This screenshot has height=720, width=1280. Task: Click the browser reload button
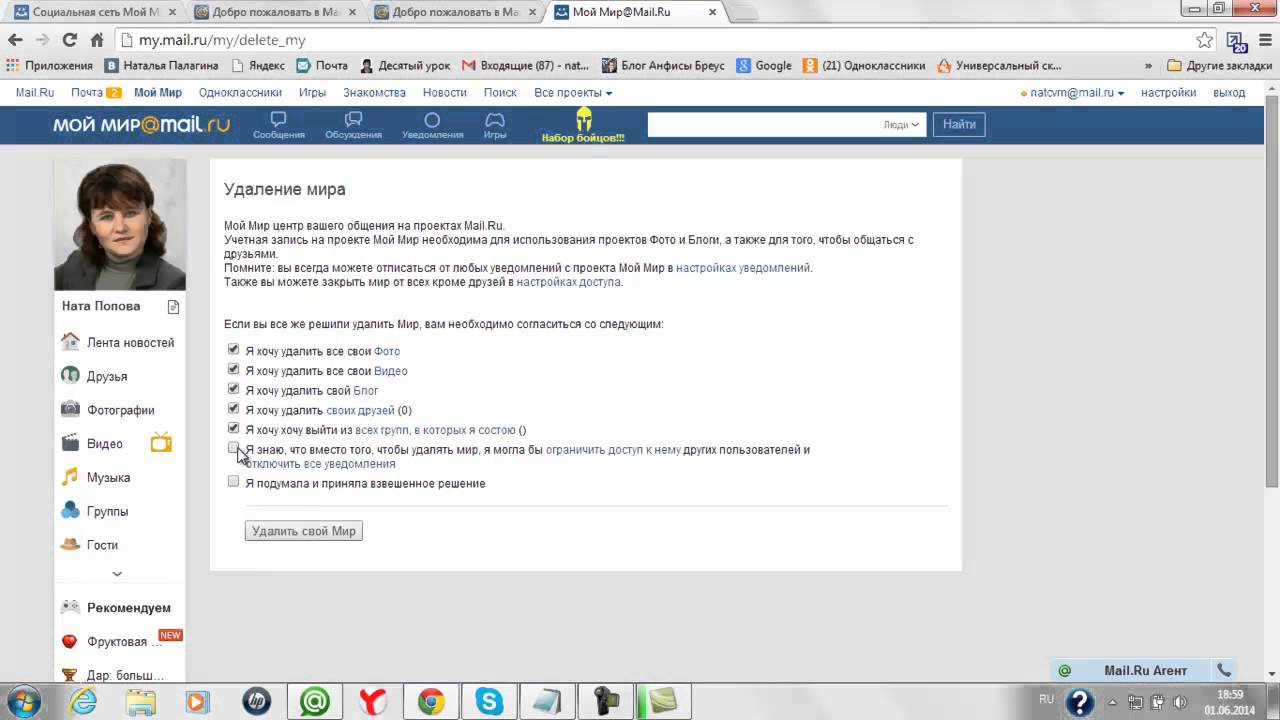(69, 40)
